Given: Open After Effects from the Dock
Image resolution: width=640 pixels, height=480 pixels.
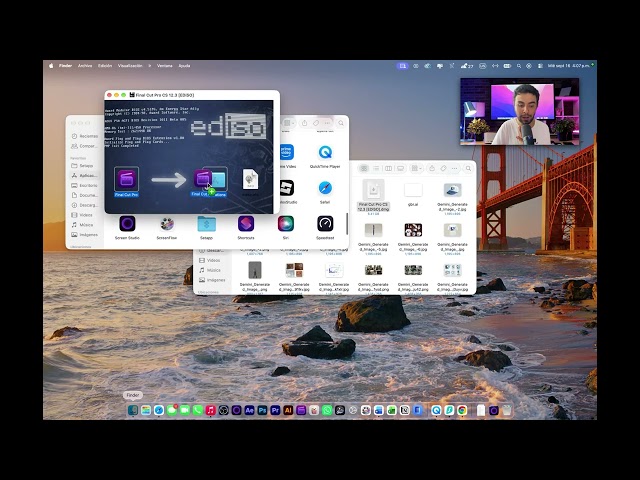Looking at the screenshot, I should point(249,410).
